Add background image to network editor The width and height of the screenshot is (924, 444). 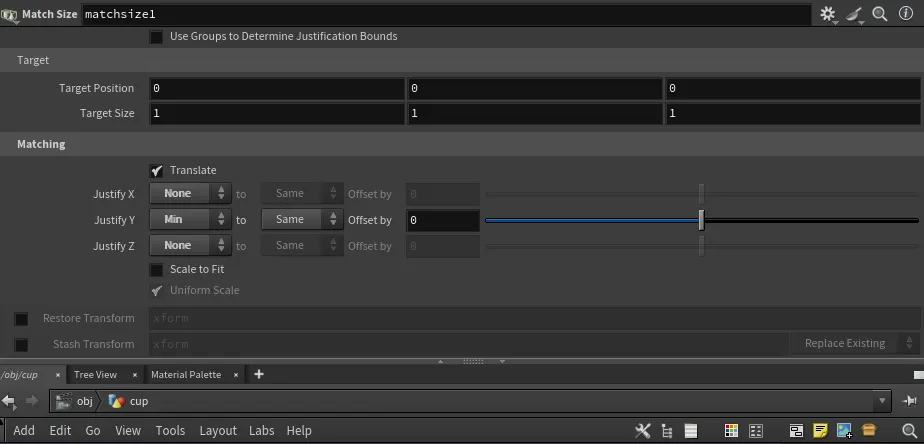click(844, 431)
